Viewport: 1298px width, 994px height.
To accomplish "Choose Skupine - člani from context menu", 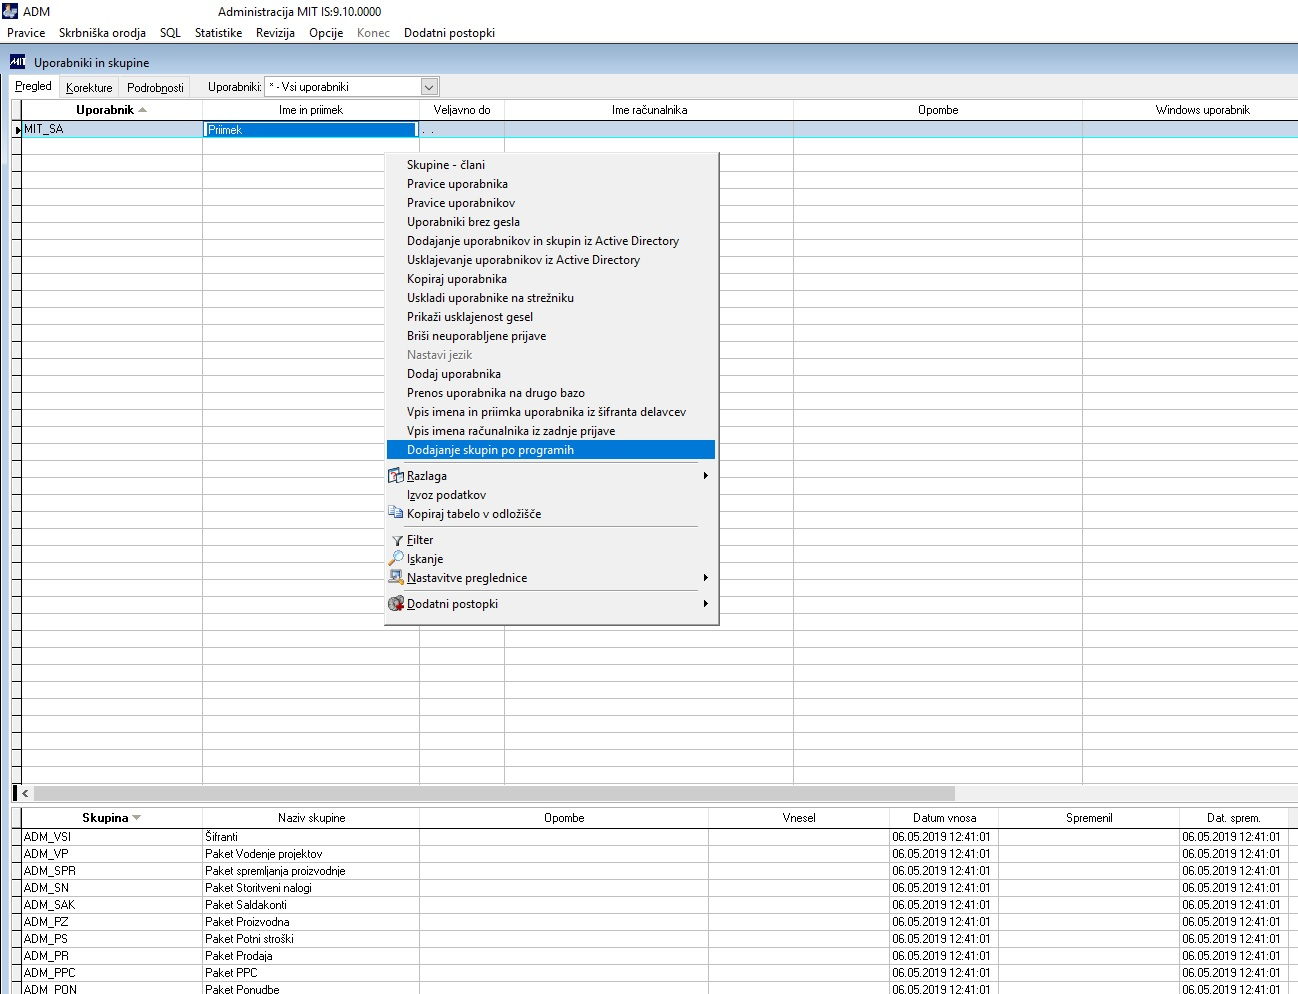I will click(551, 165).
